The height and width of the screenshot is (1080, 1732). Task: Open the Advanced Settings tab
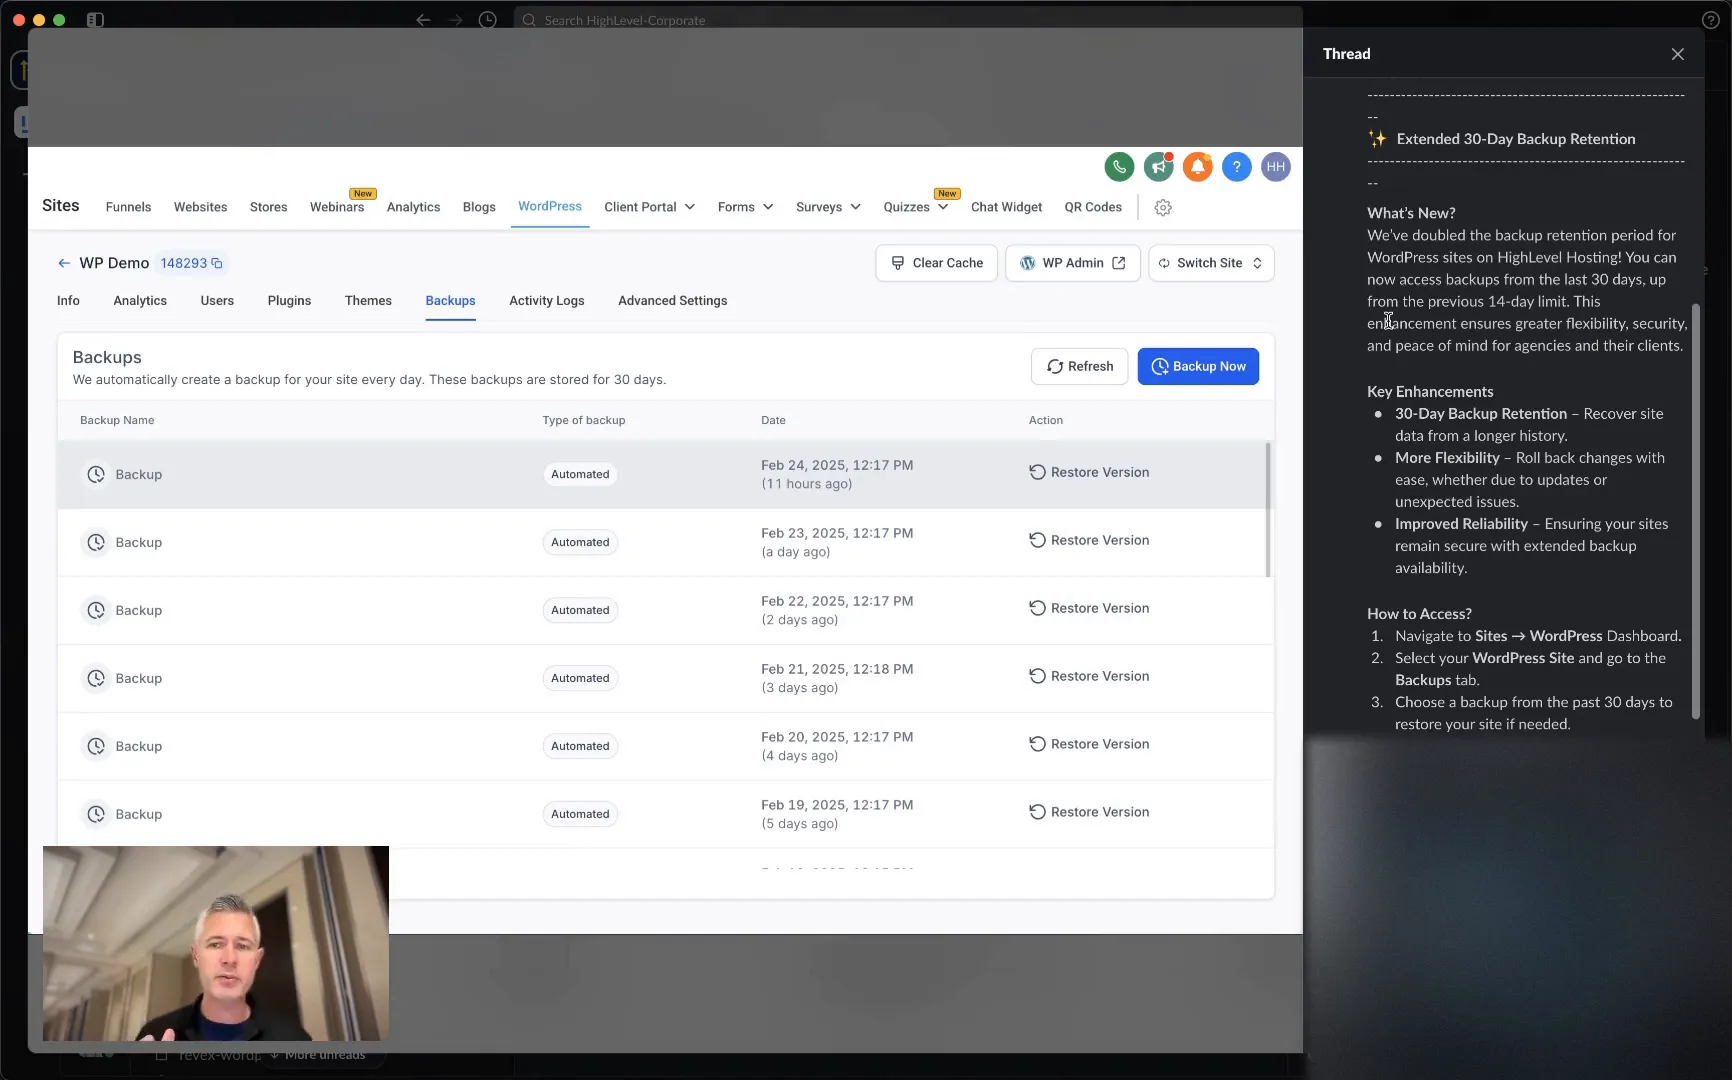[x=672, y=300]
